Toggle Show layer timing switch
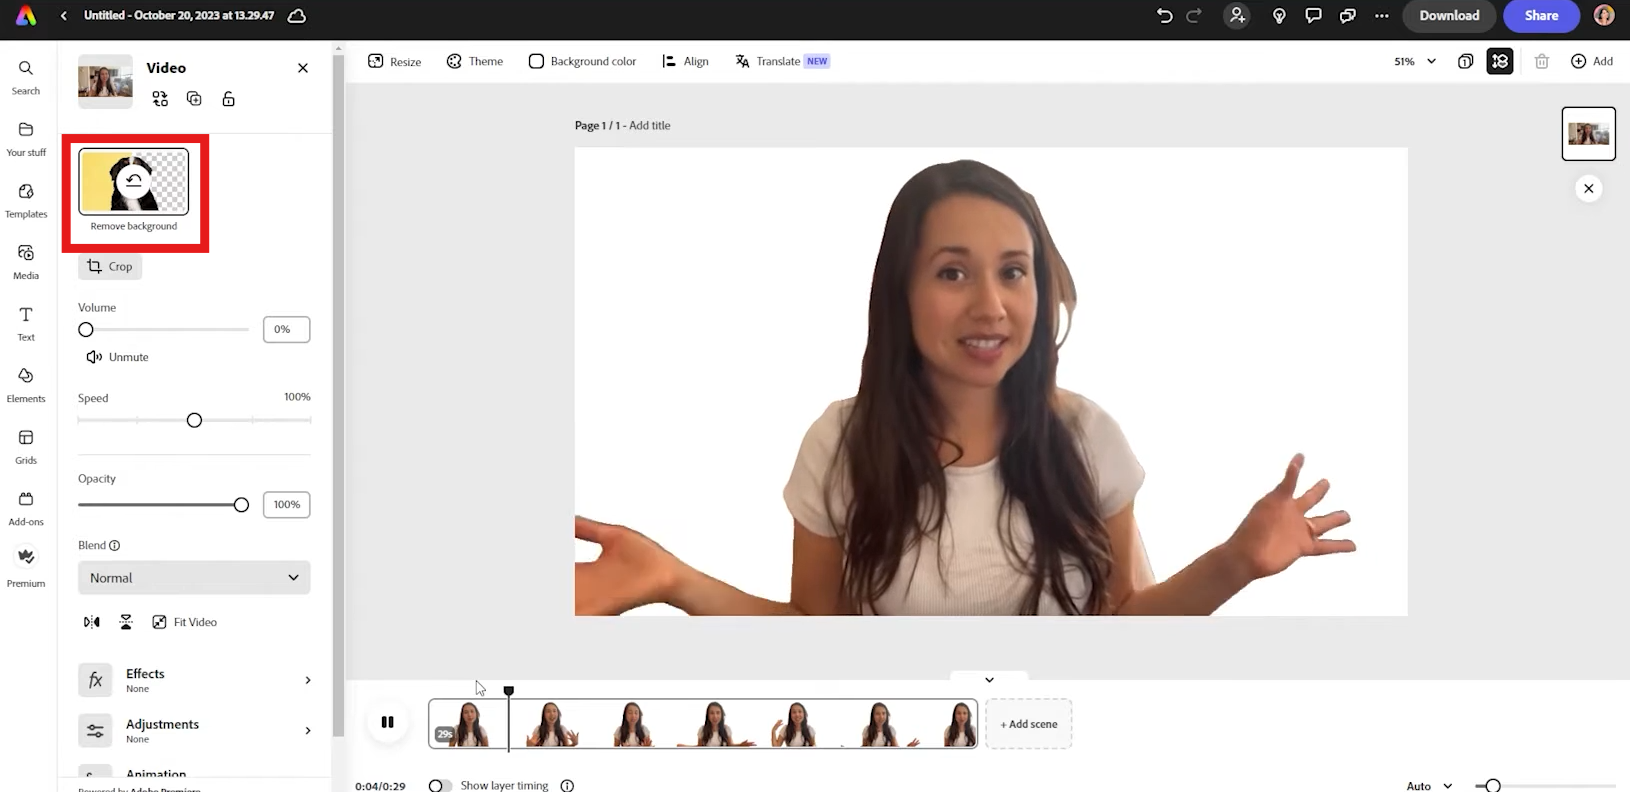Viewport: 1630px width, 792px height. [440, 786]
